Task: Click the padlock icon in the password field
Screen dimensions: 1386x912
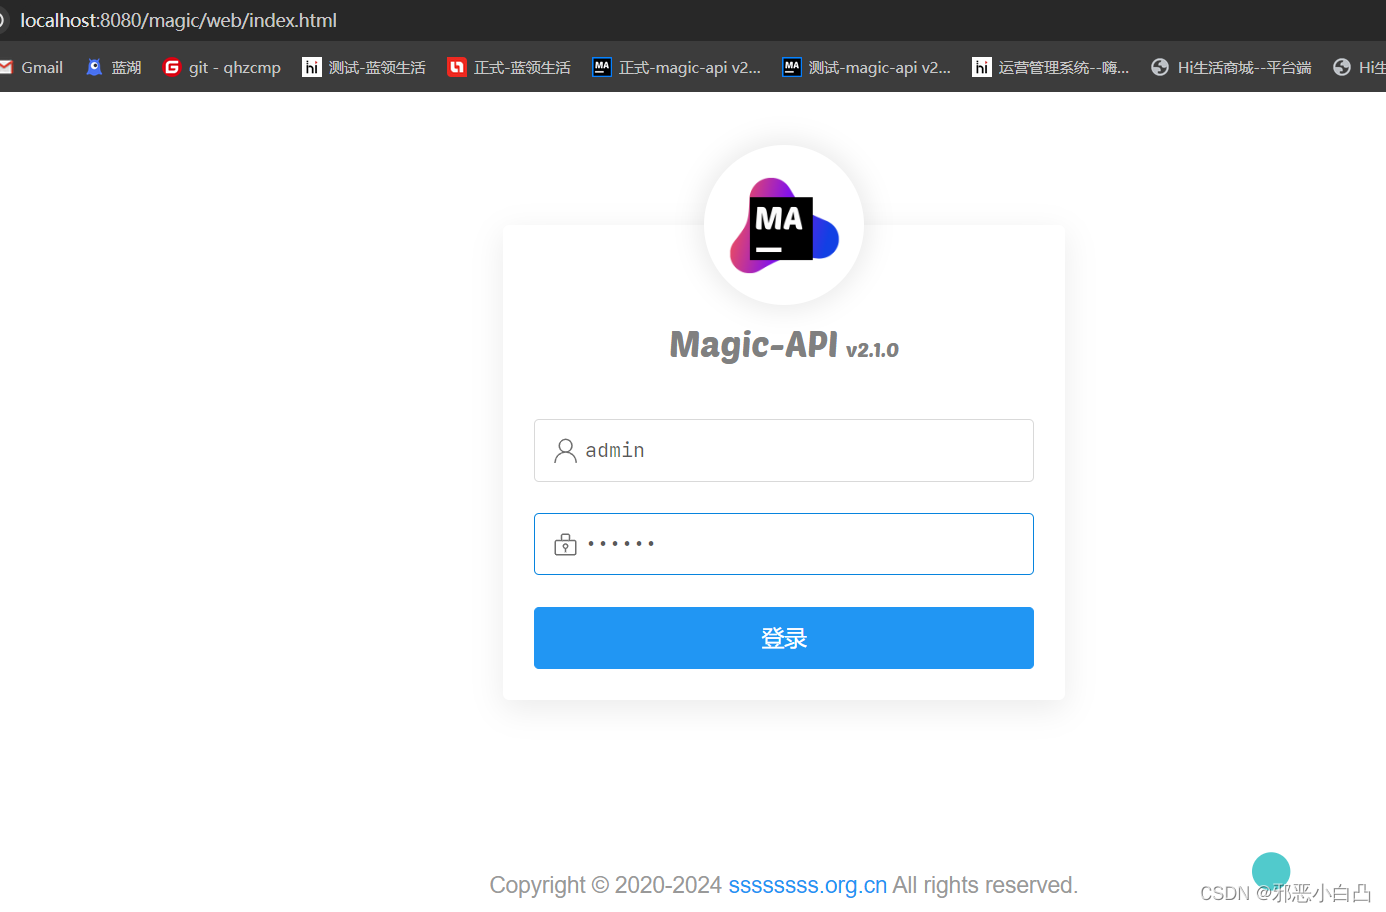Action: click(x=565, y=543)
